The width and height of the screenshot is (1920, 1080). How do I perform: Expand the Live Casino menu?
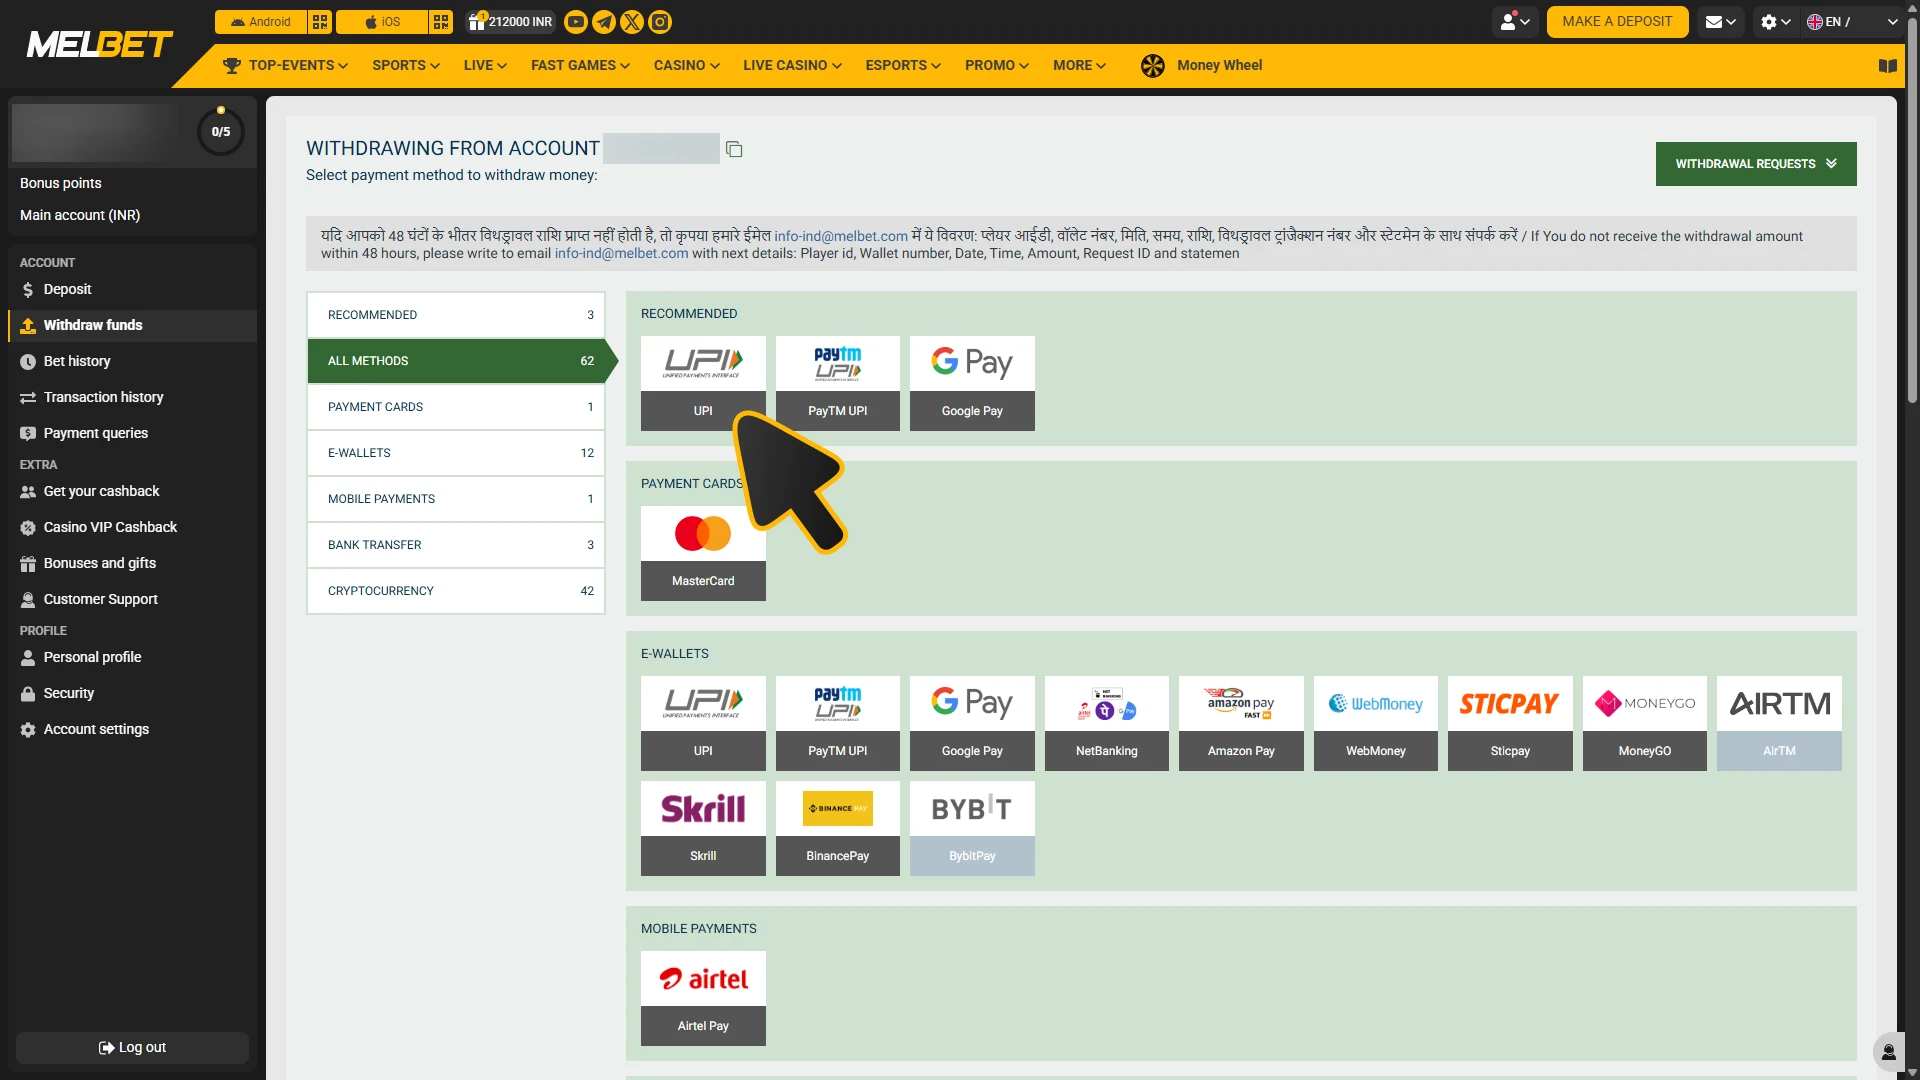tap(792, 66)
